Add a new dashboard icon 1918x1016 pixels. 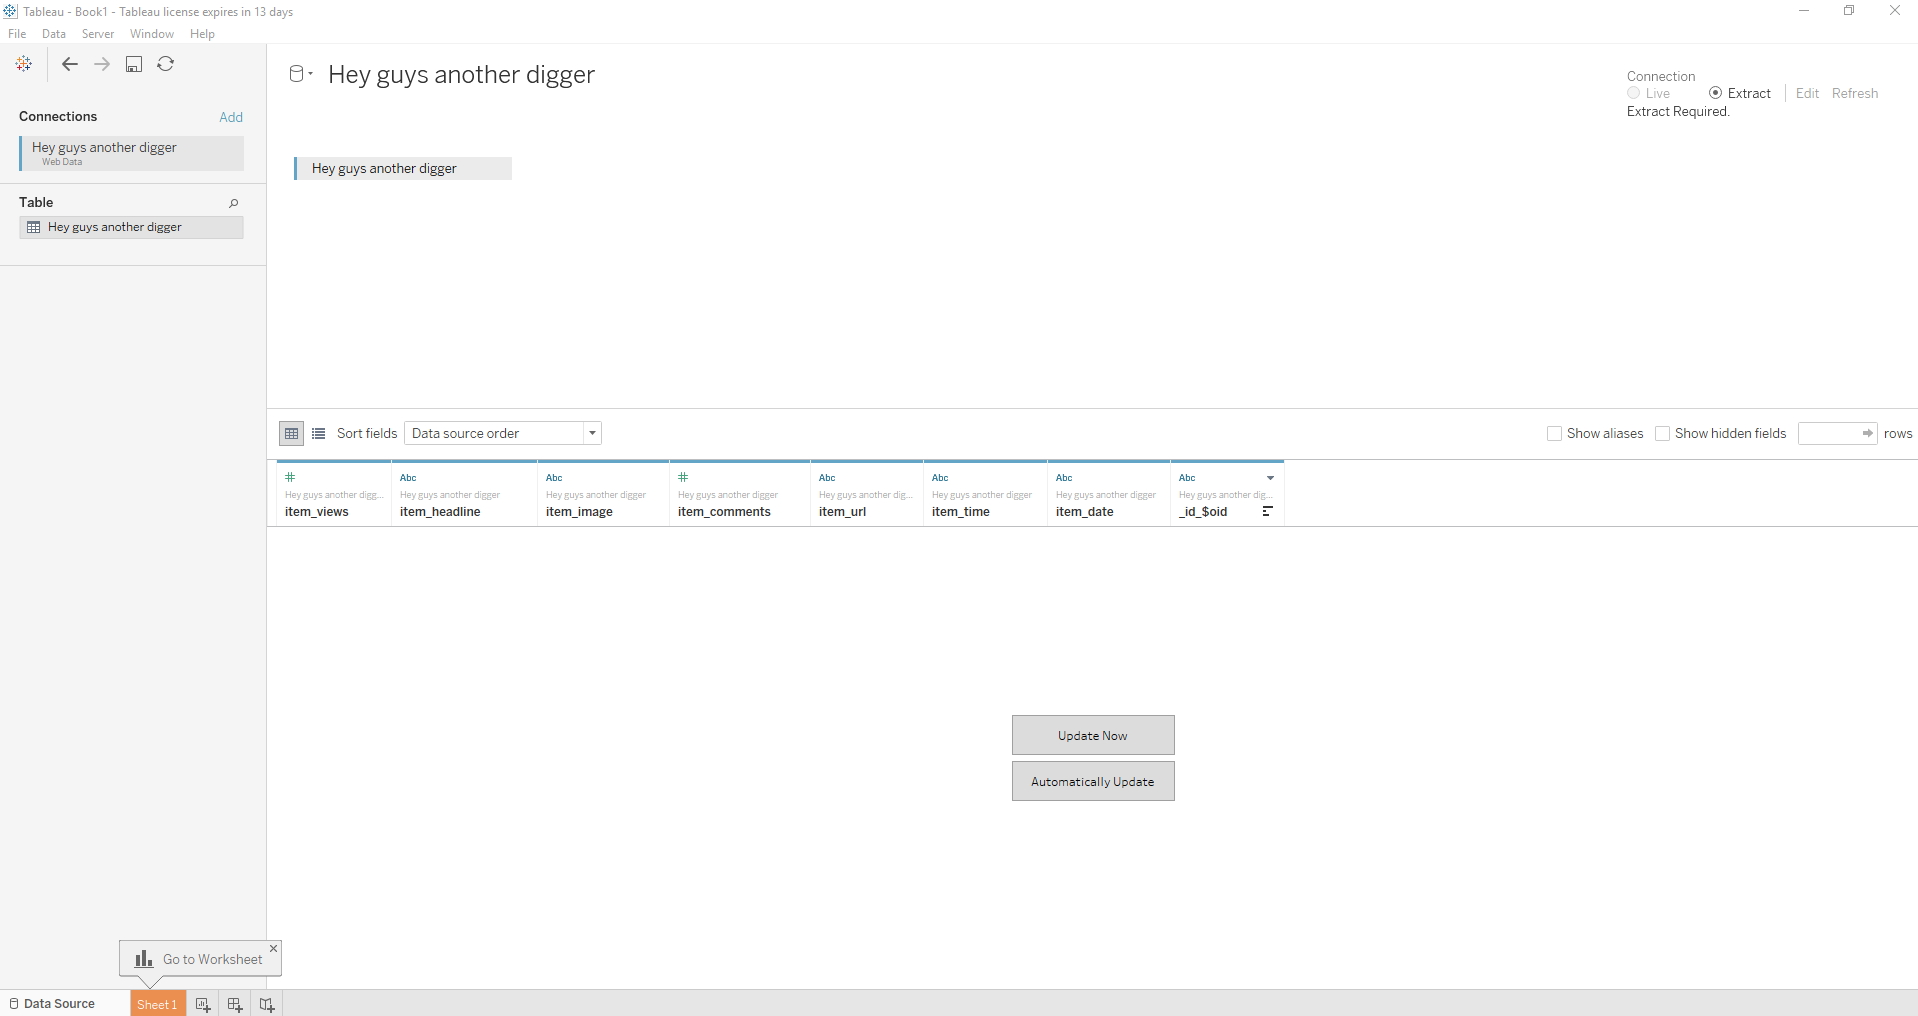coord(235,1004)
